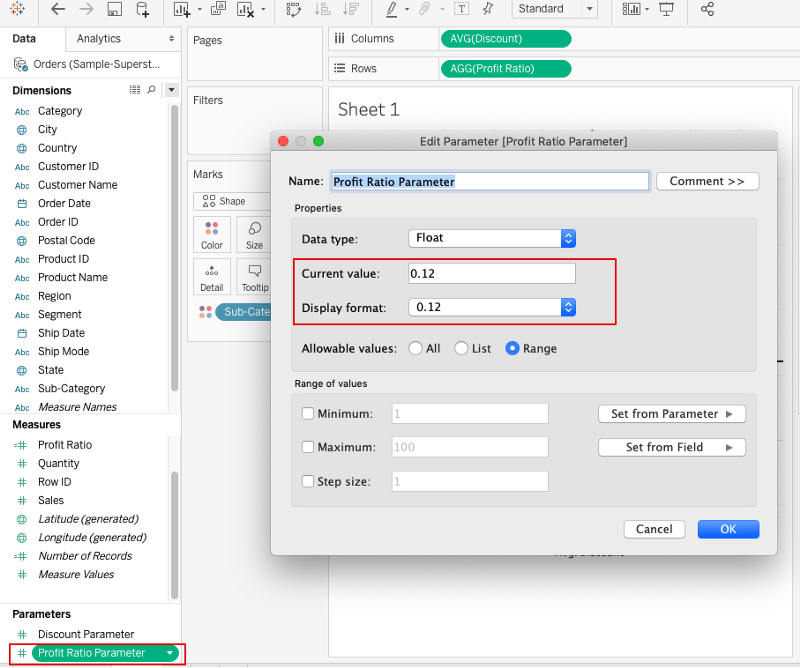Click the Add new data source icon
The height and width of the screenshot is (668, 800).
click(142, 9)
